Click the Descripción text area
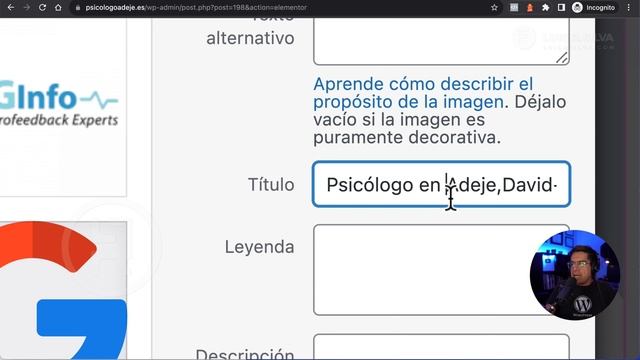Viewport: 640px width, 360px height. pyautogui.click(x=441, y=347)
